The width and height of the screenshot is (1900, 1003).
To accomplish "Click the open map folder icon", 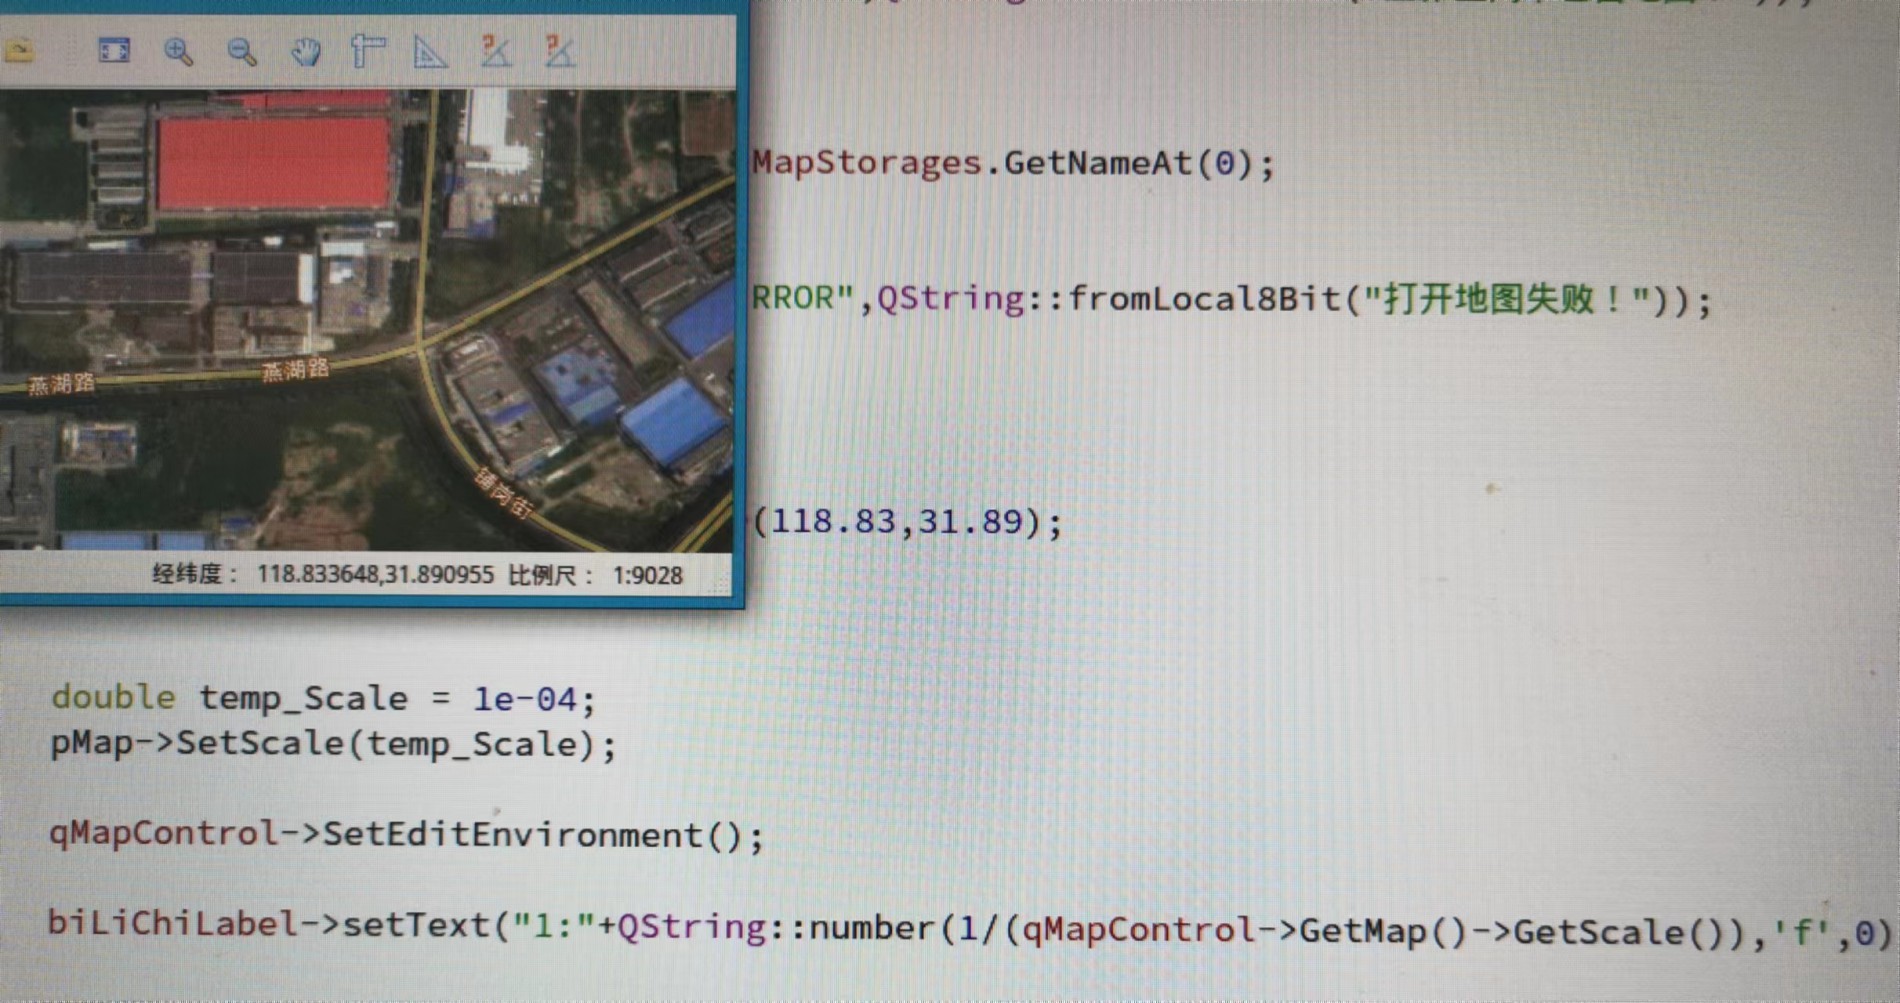I will click(x=18, y=50).
